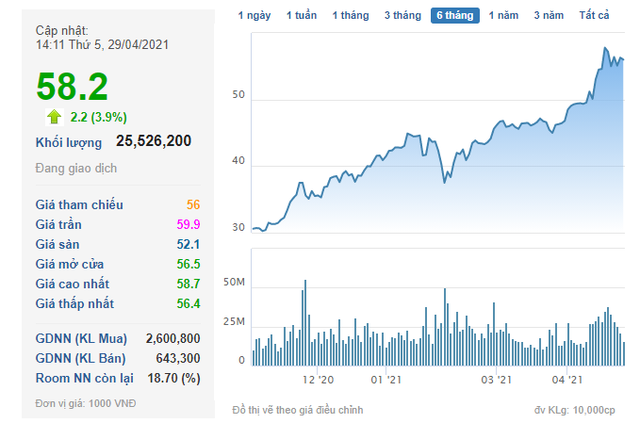Click the Khối lượng volume figure 25,526,200
Image resolution: width=640 pixels, height=423 pixels.
coord(153,142)
